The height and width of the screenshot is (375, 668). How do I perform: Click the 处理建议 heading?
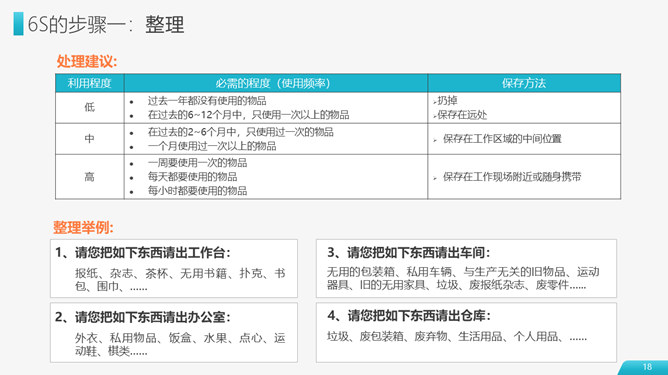(86, 61)
